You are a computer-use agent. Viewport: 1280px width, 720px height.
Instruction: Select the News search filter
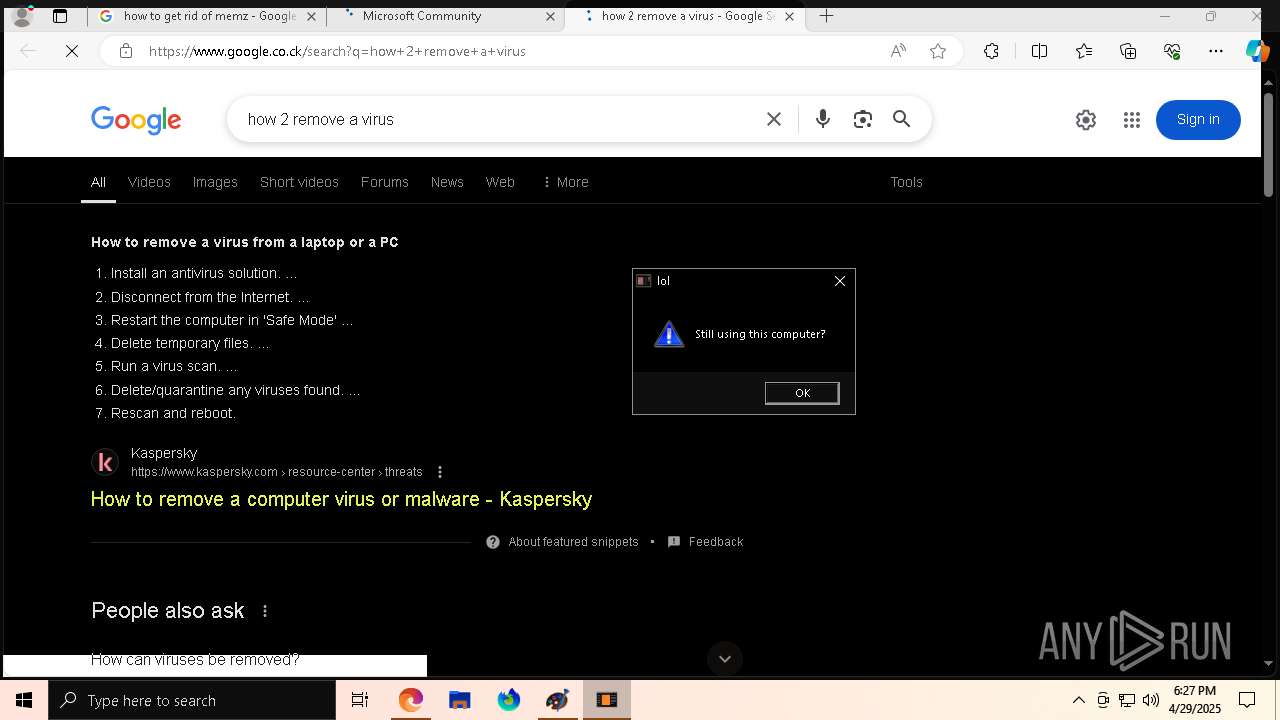(x=447, y=182)
